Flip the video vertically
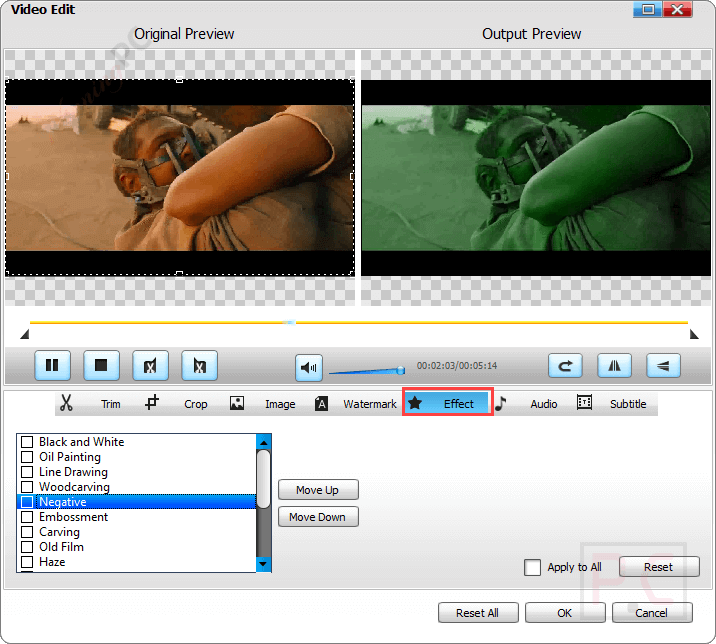The width and height of the screenshot is (716, 644). [x=663, y=365]
